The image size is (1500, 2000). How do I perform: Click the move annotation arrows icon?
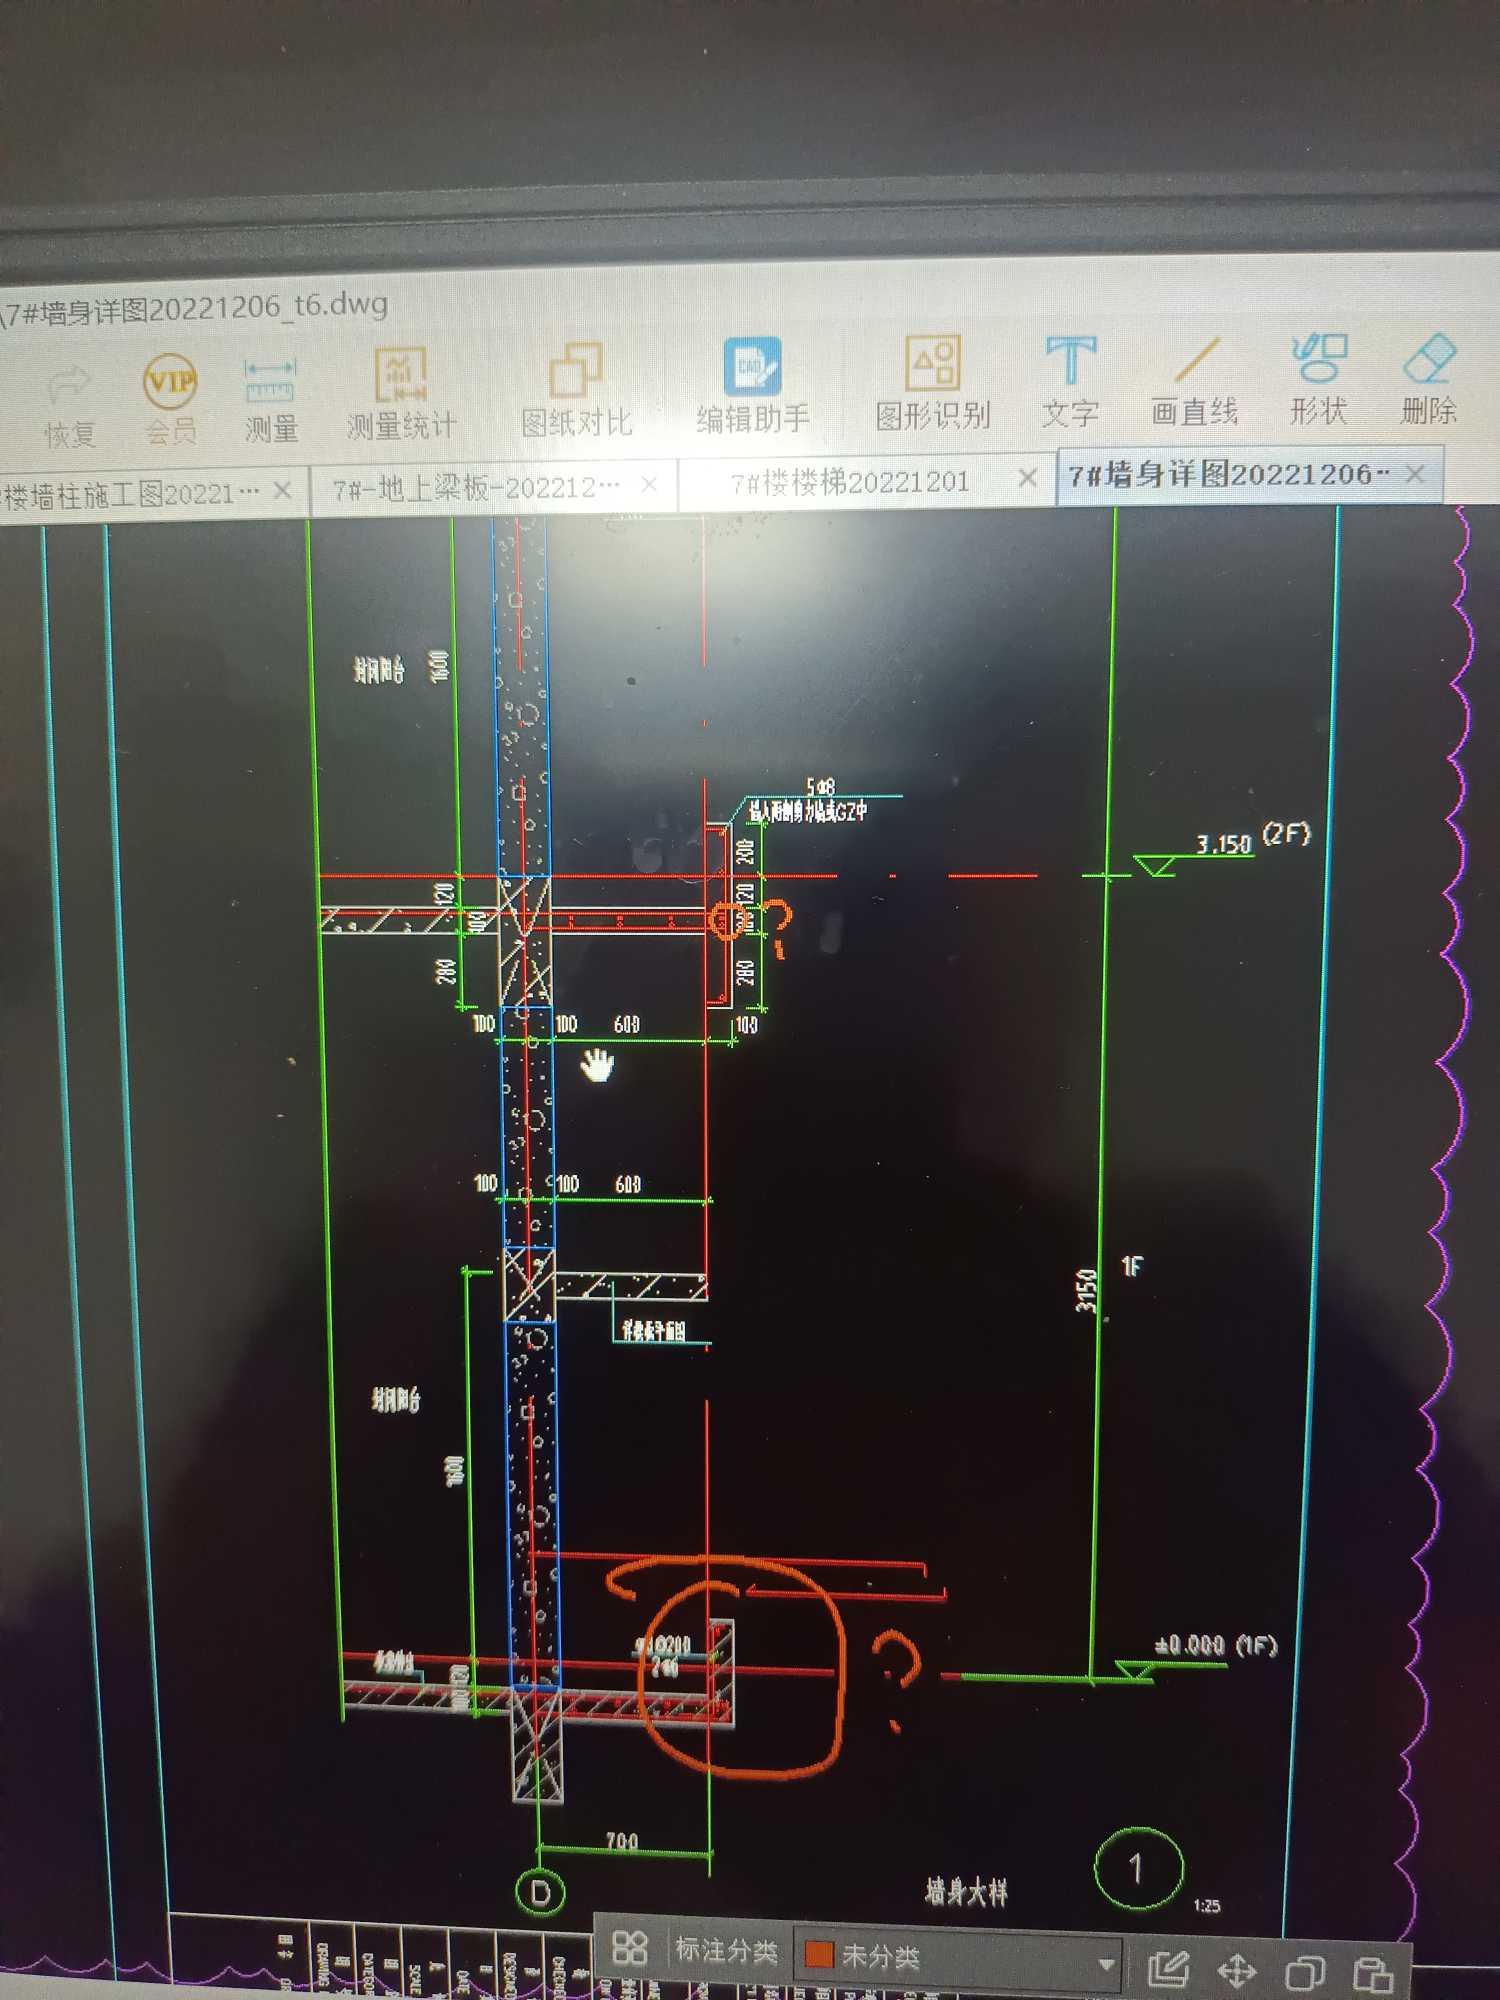click(x=1237, y=1971)
